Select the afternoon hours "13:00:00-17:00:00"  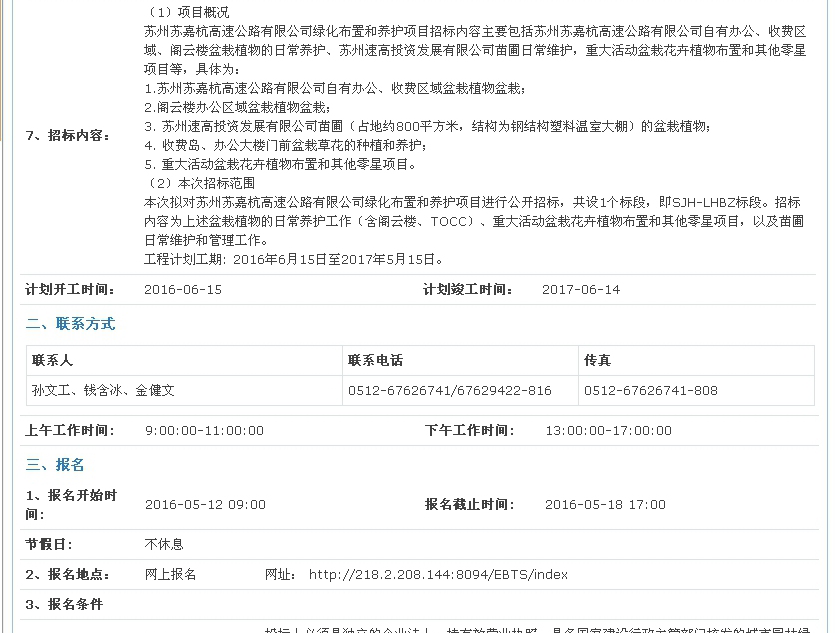pos(608,431)
